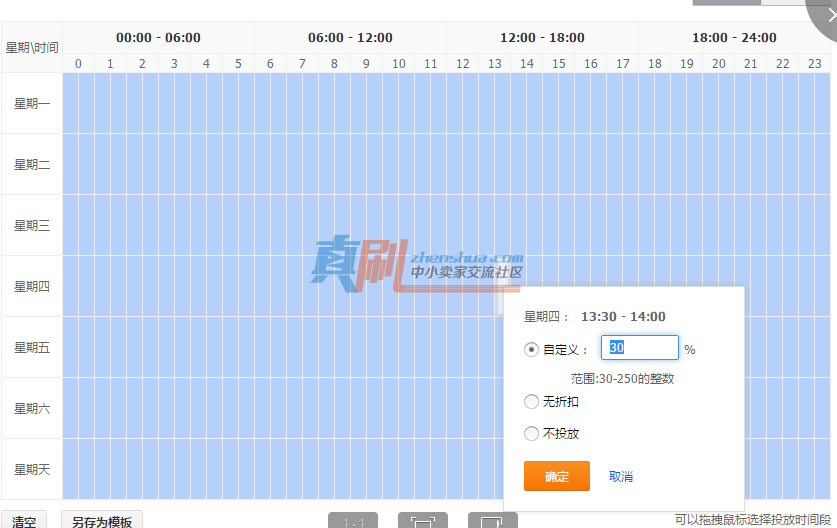This screenshot has height=528, width=837.
Task: Click hour 0 in the header row
Action: (x=78, y=64)
